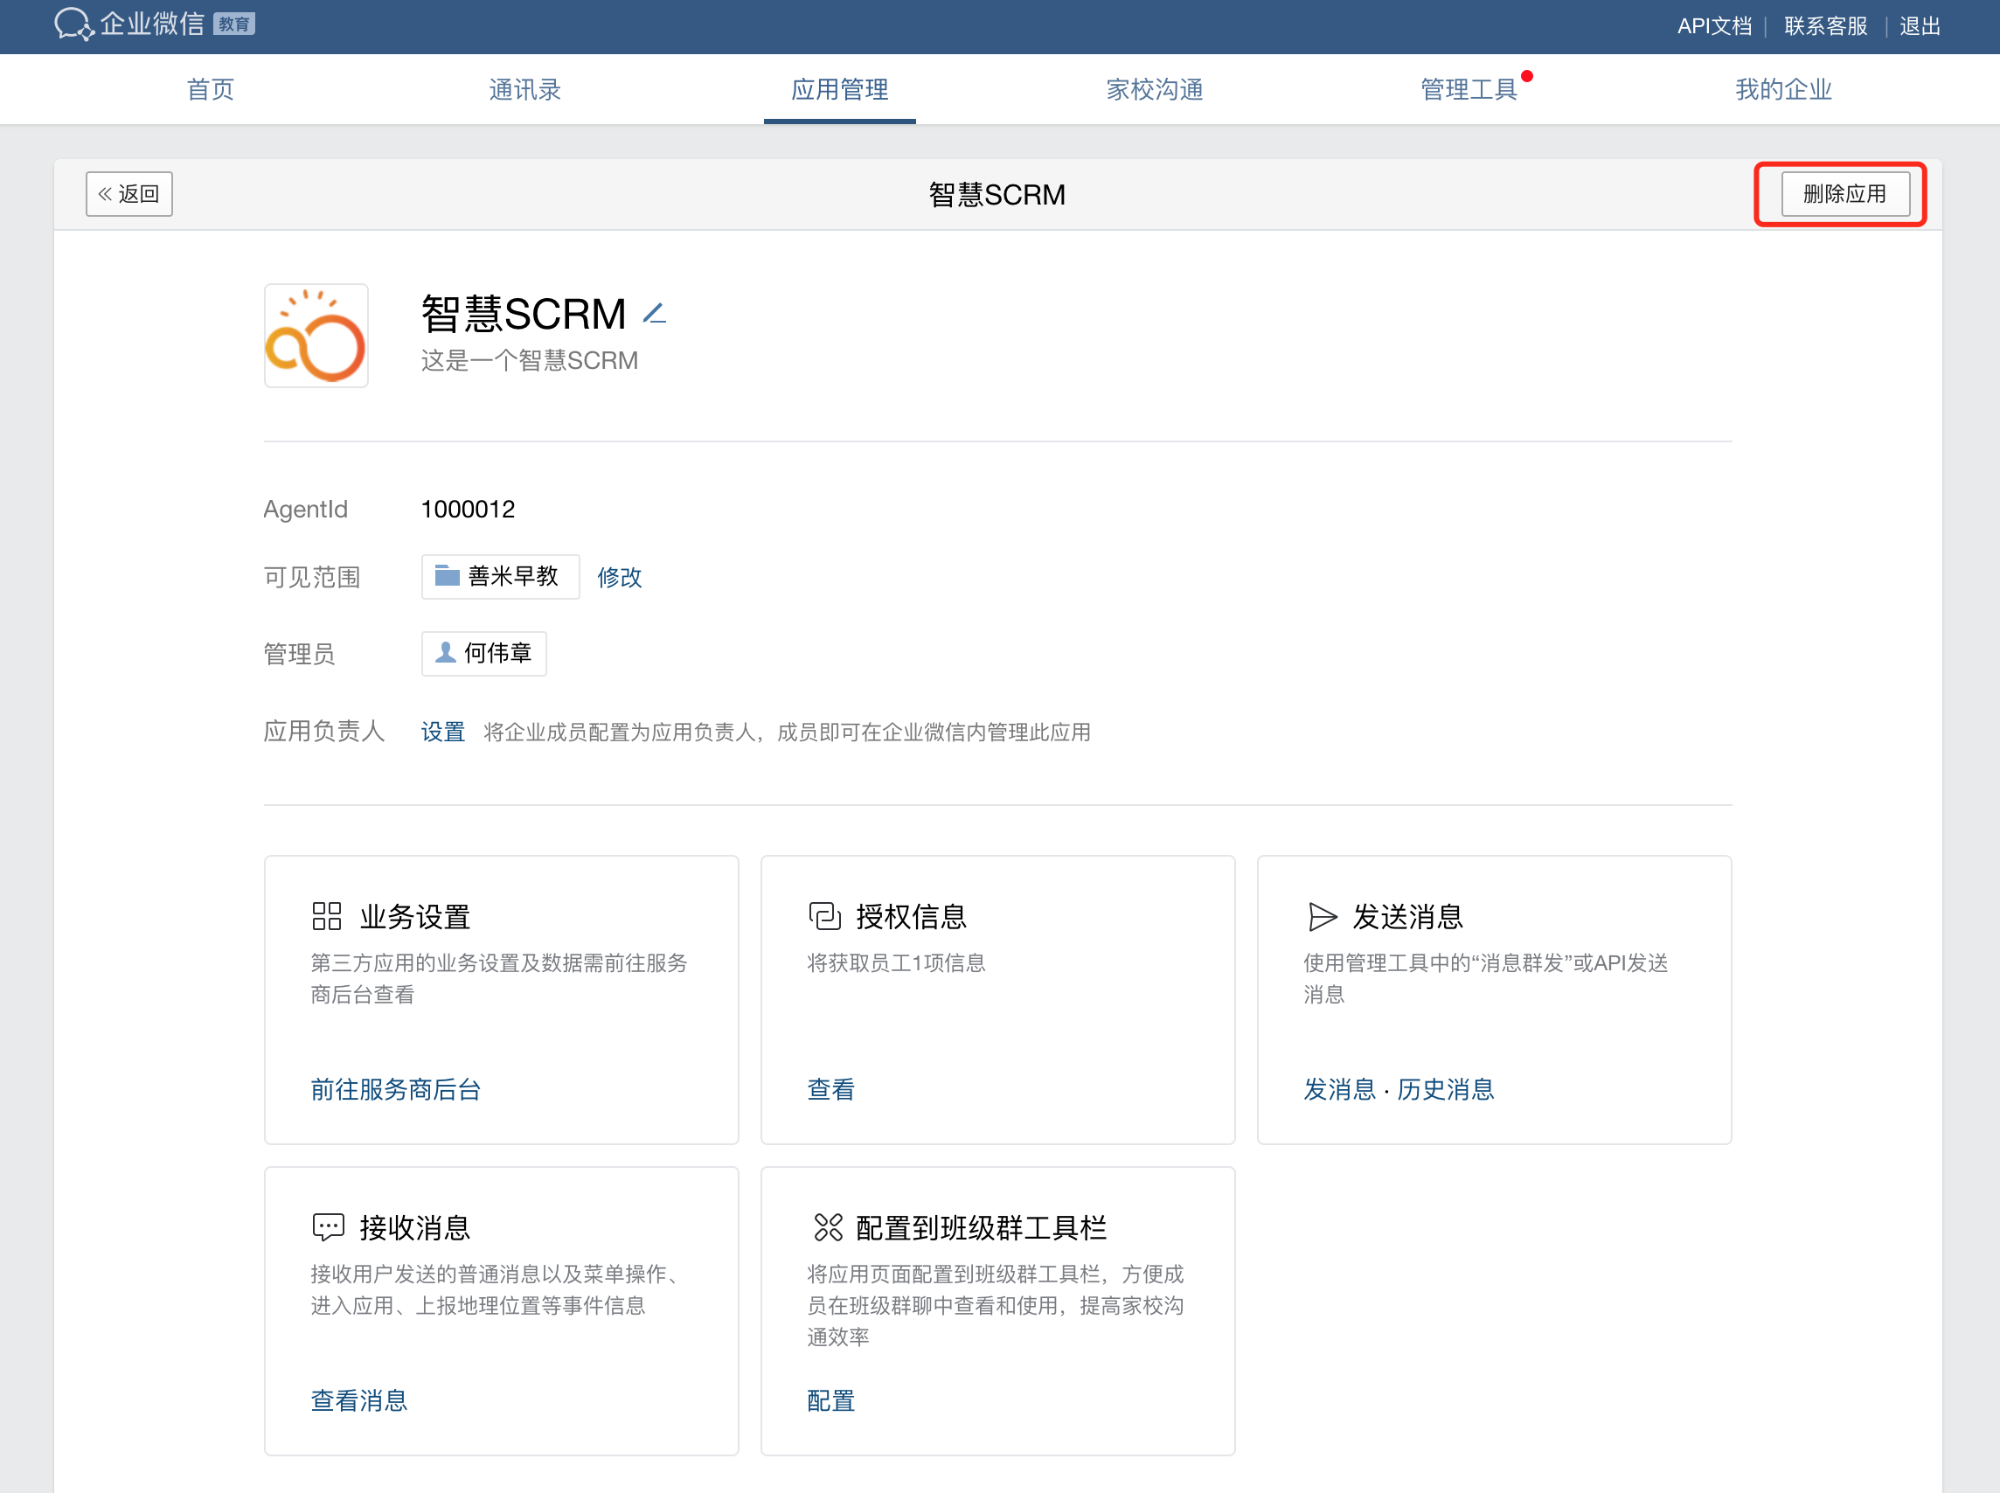Click 修改 link for visible range
Viewport: 2000px width, 1493px height.
(619, 577)
